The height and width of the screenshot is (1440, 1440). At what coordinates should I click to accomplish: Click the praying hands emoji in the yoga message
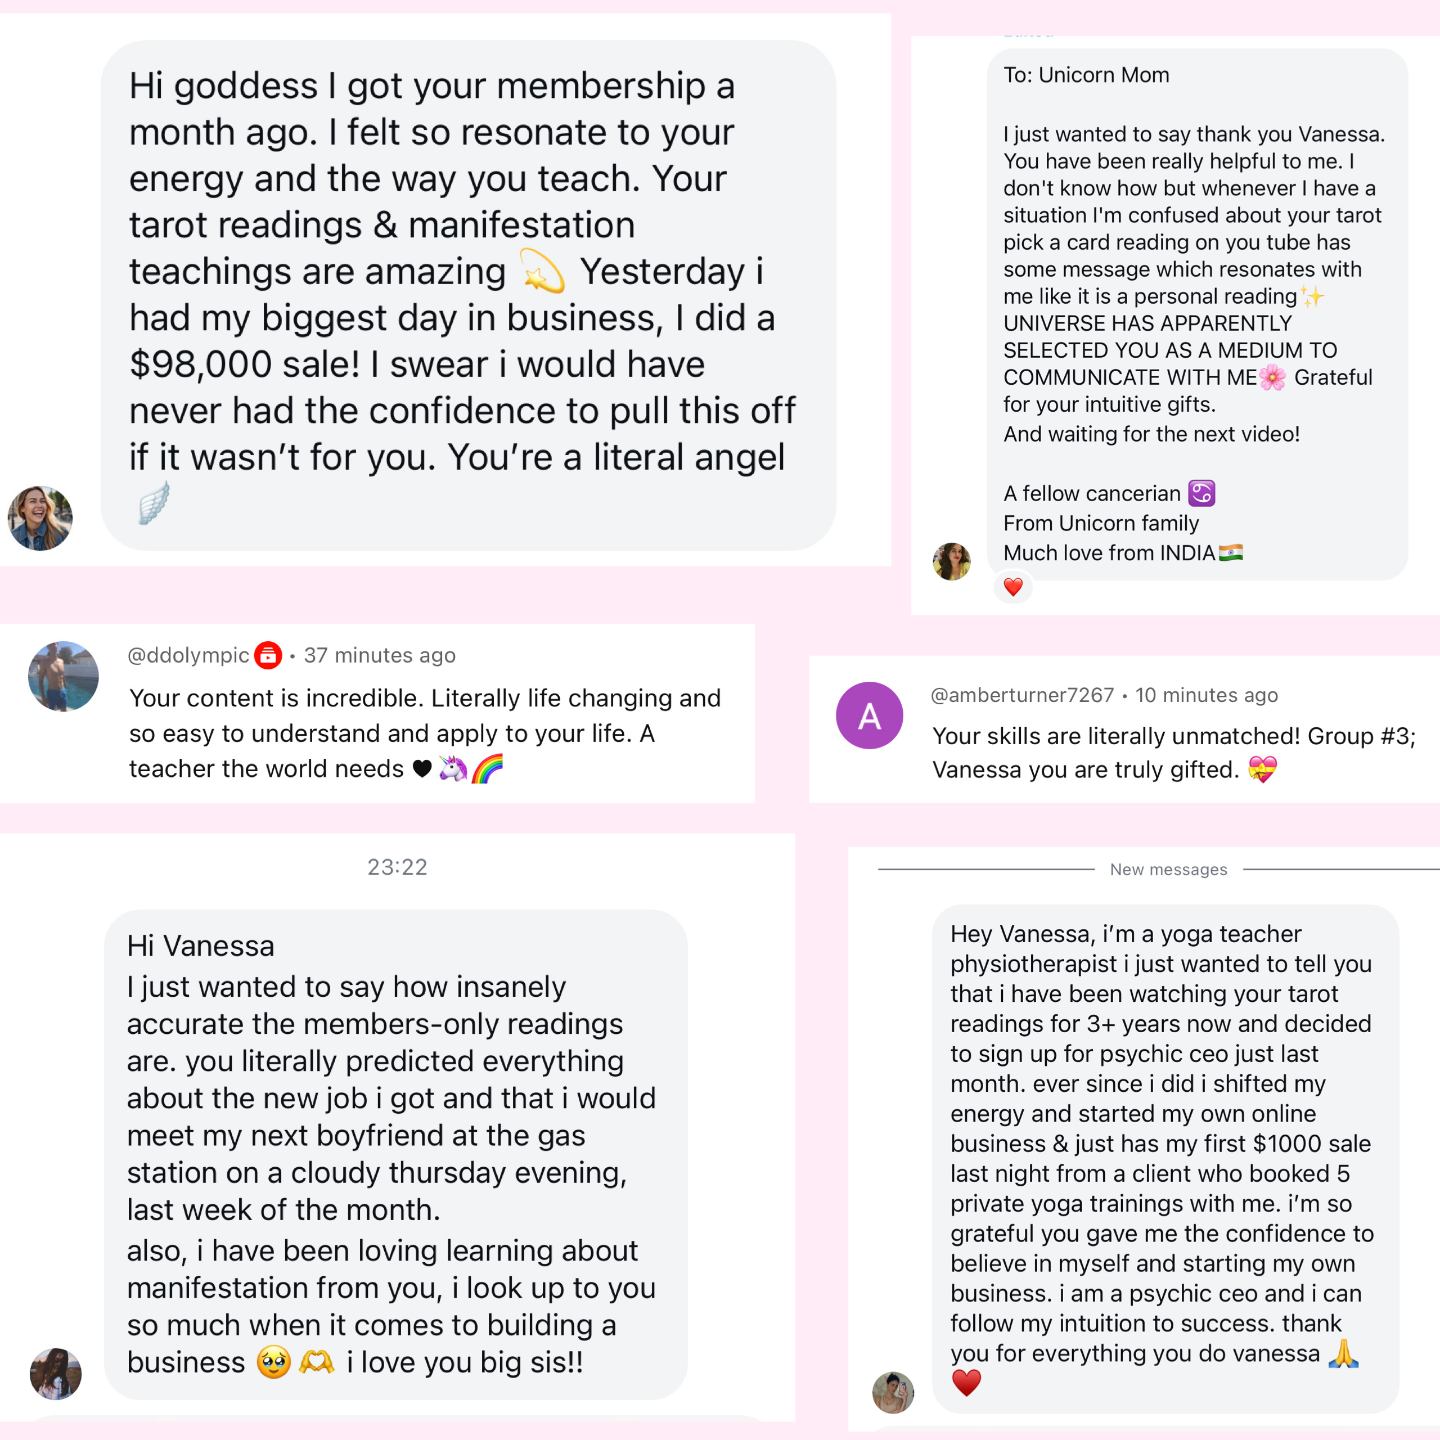point(1344,1353)
